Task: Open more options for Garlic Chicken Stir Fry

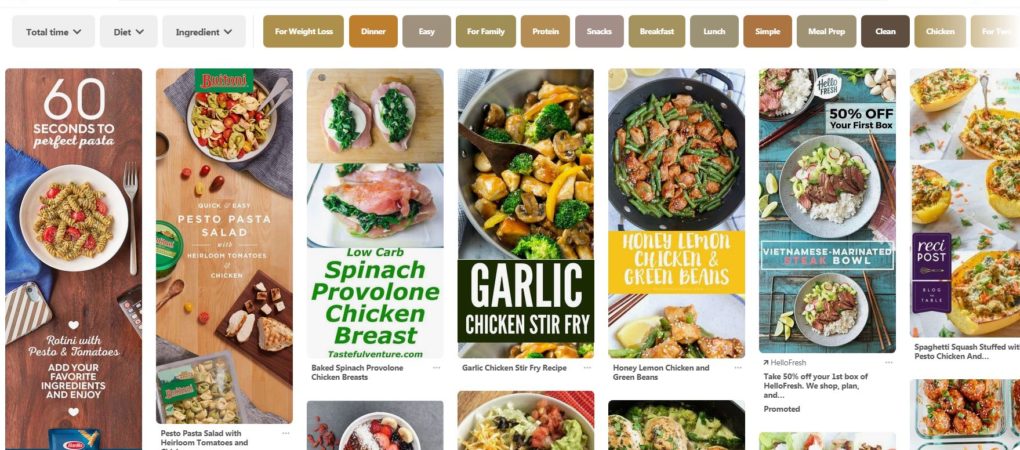Action: point(587,368)
